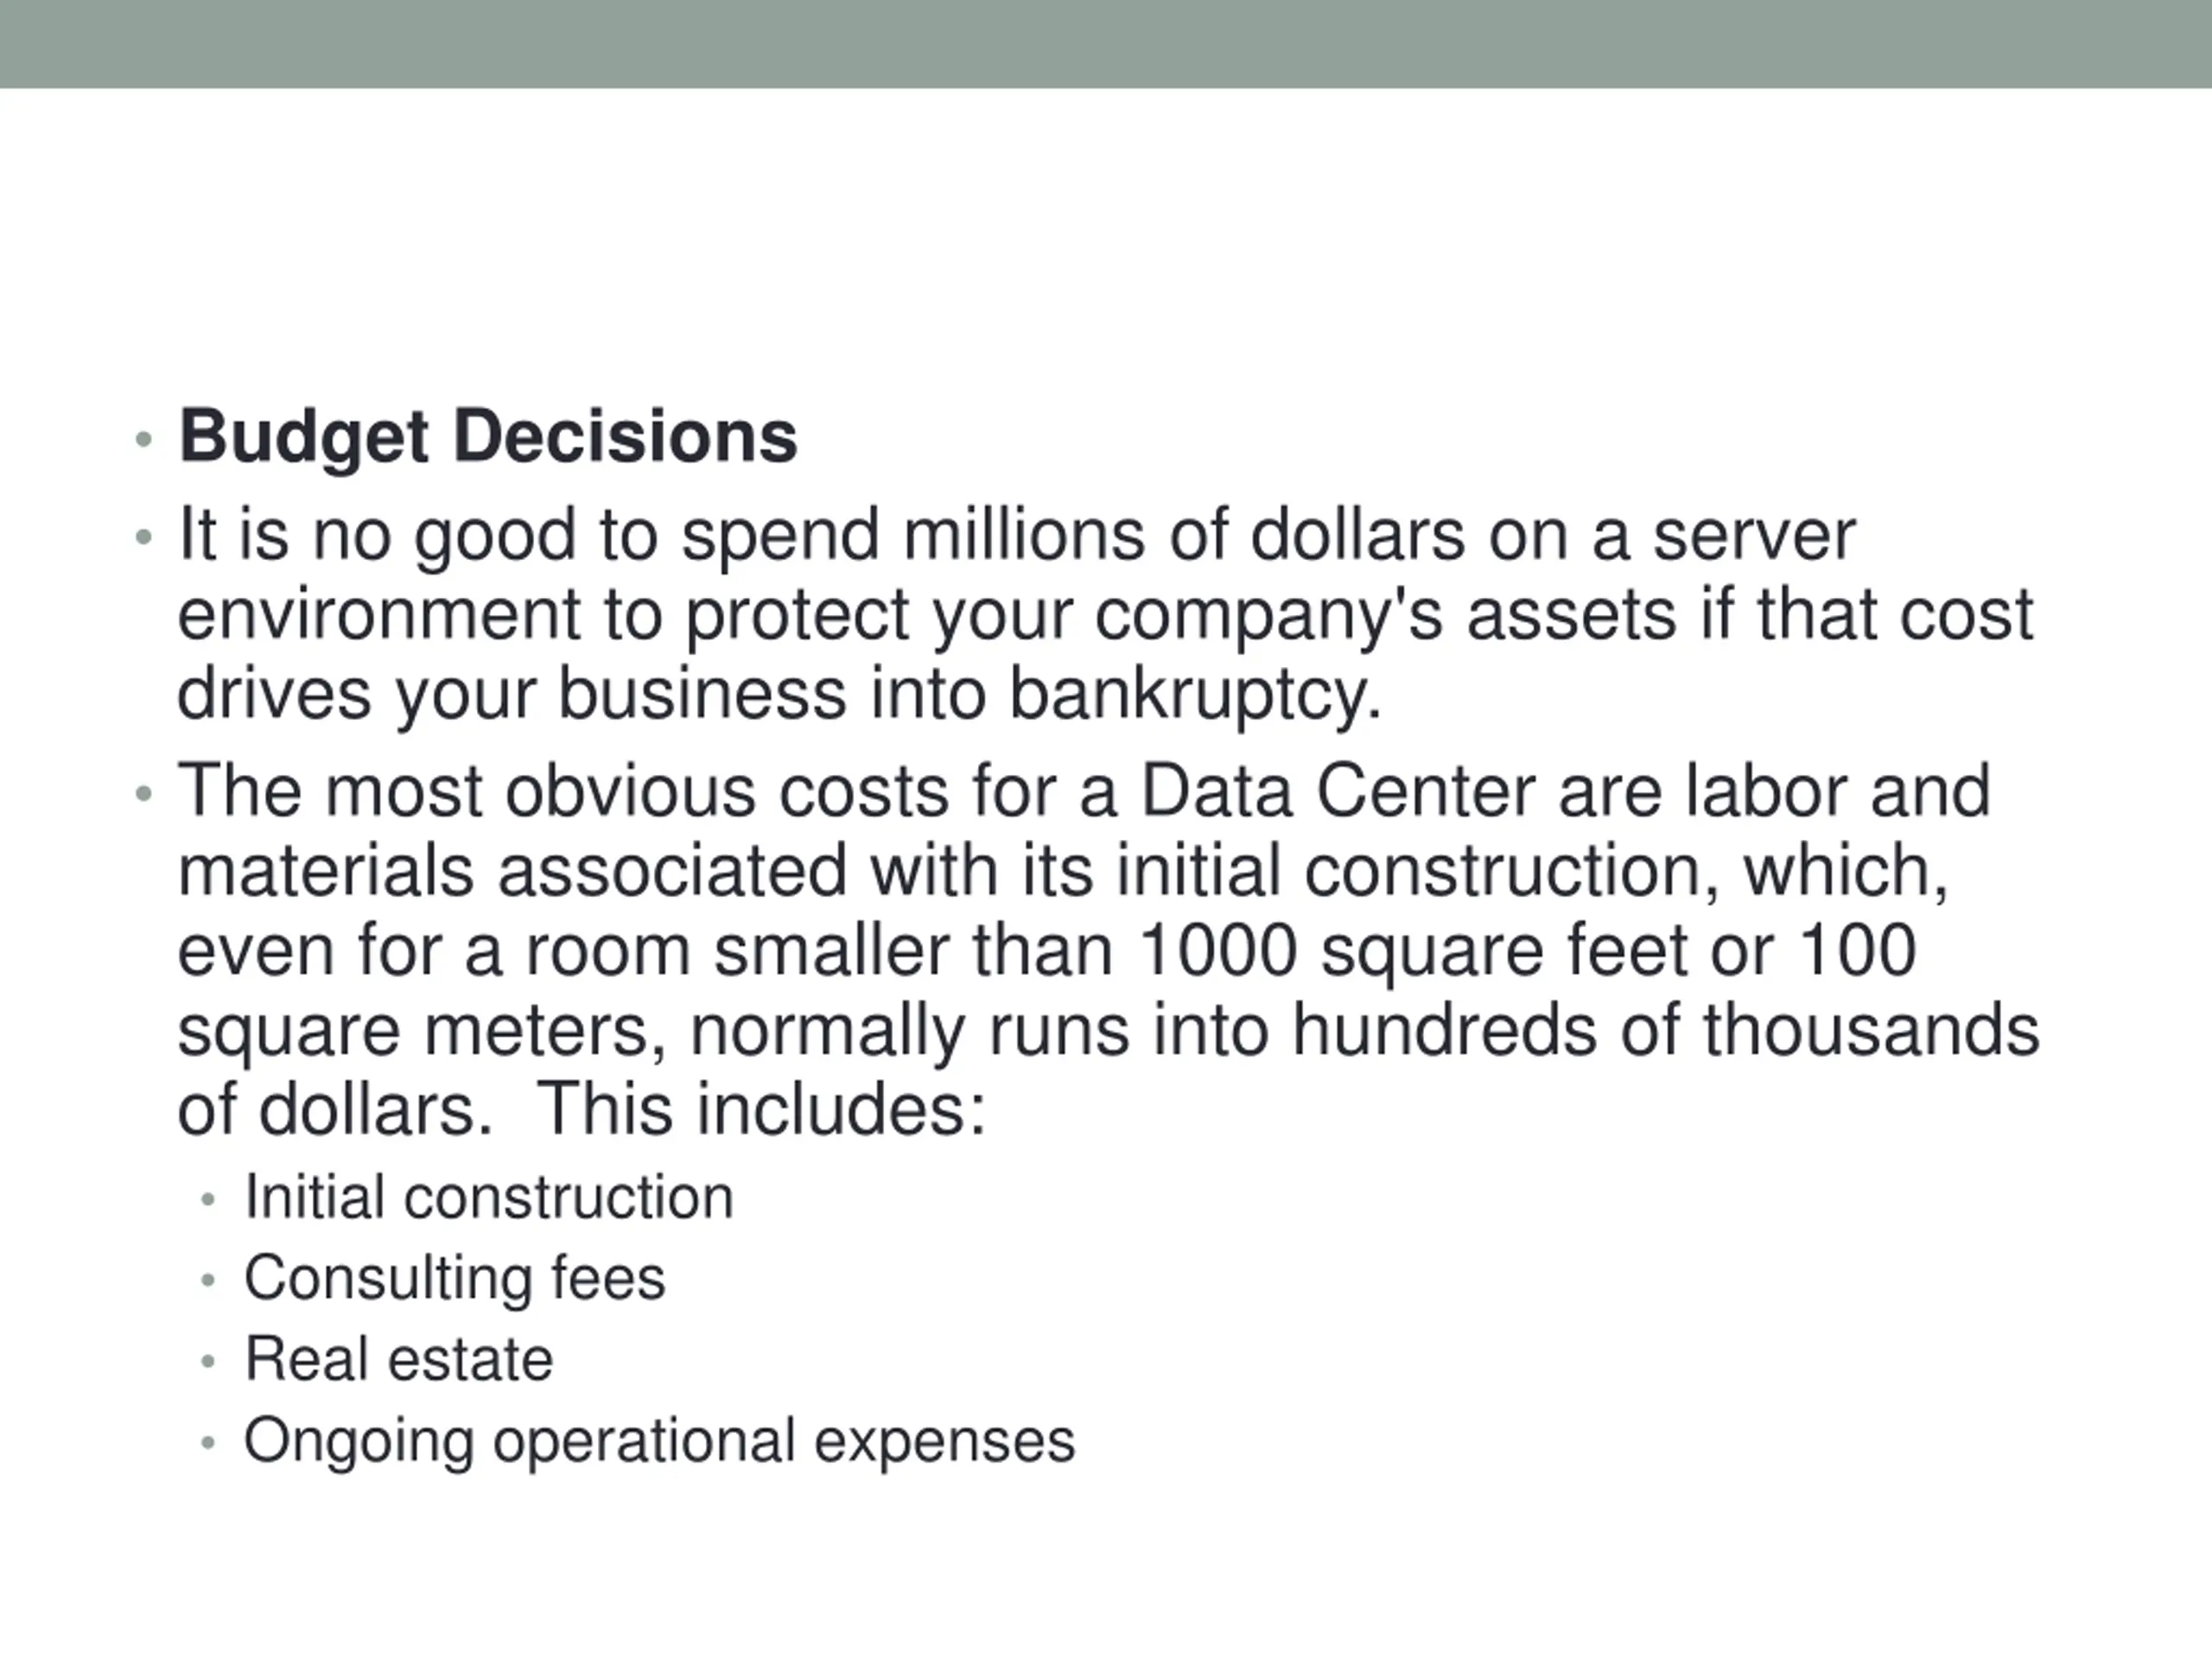Image resolution: width=2212 pixels, height=1659 pixels.
Task: Click the word "environment" starting the second line
Action: point(379,614)
